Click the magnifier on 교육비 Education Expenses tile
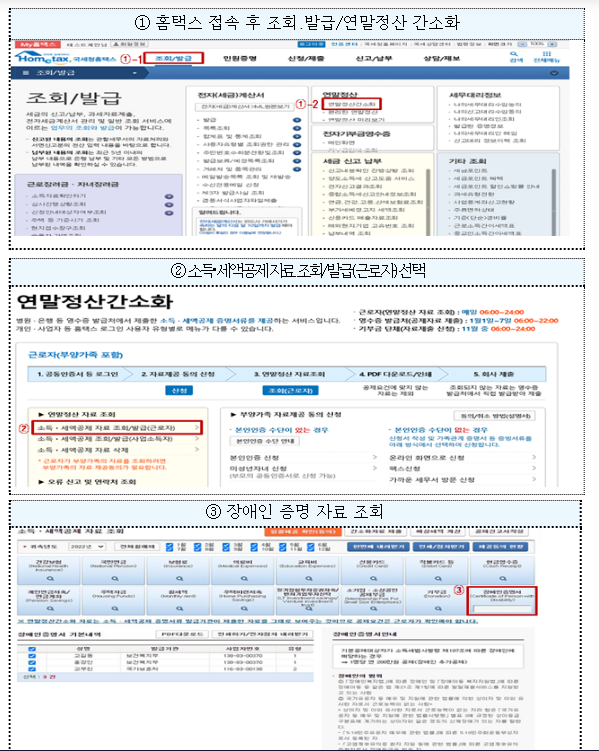 pyautogui.click(x=309, y=579)
